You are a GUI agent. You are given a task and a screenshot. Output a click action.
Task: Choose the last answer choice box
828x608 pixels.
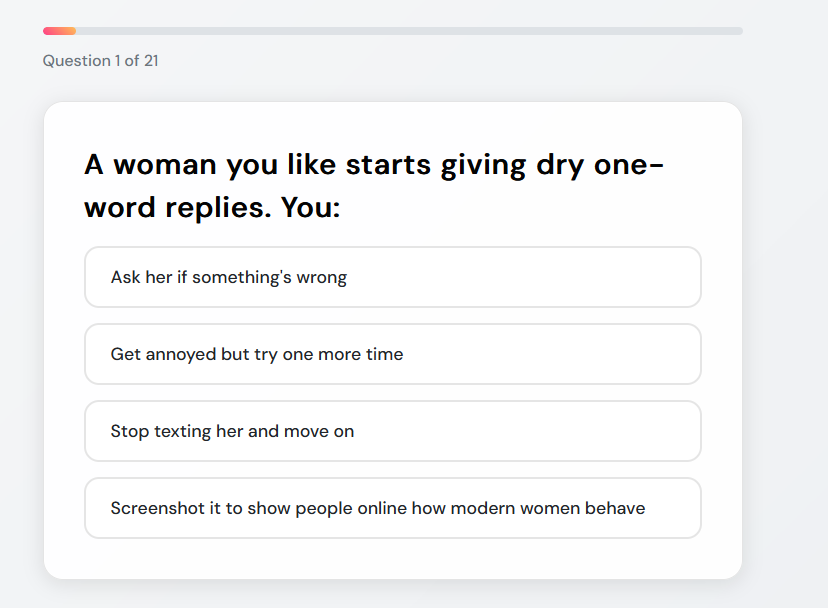pos(392,508)
